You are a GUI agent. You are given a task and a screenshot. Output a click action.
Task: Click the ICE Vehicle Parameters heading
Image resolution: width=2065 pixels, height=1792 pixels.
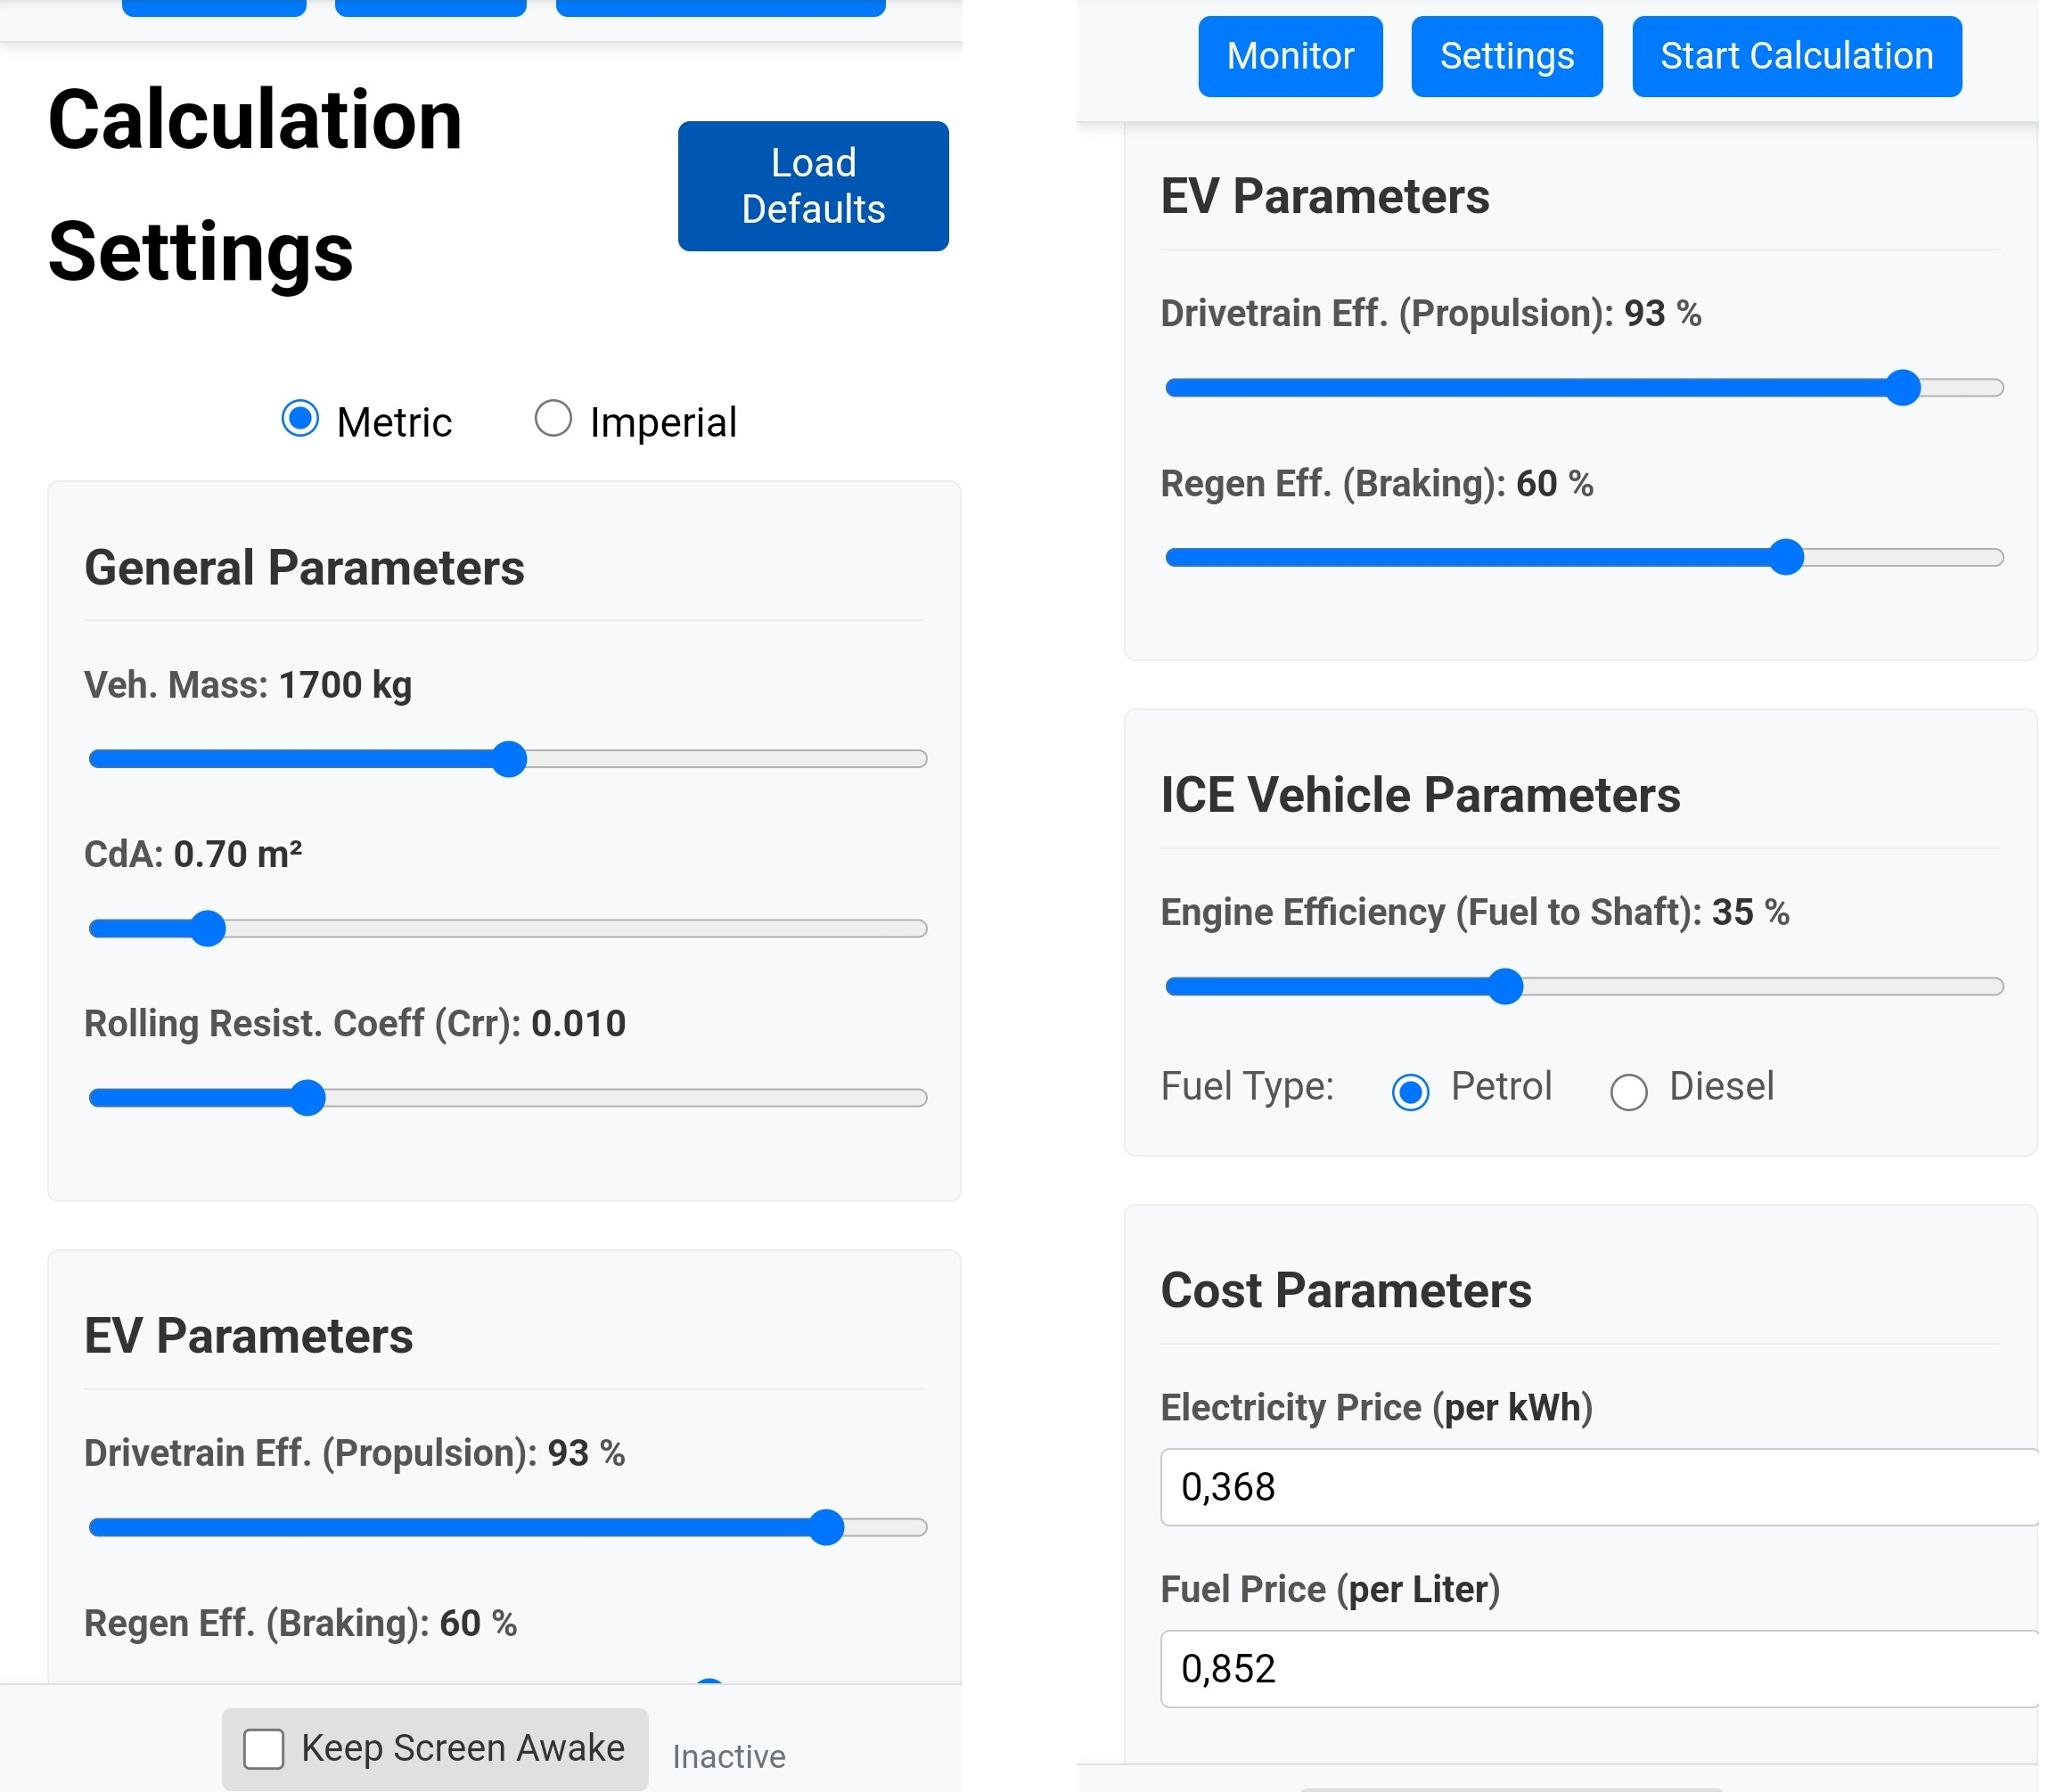pyautogui.click(x=1420, y=795)
